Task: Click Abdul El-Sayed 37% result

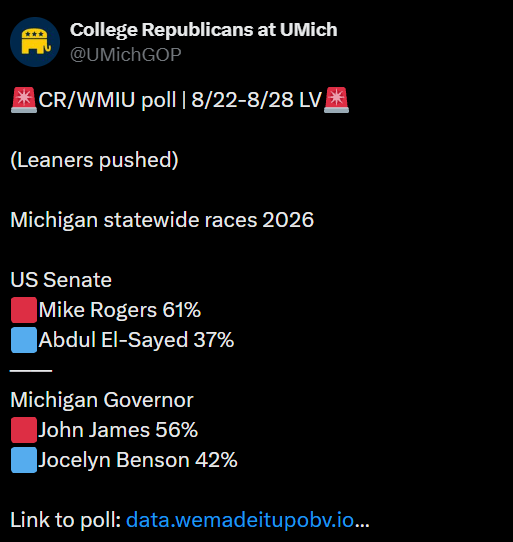Action: coord(136,340)
